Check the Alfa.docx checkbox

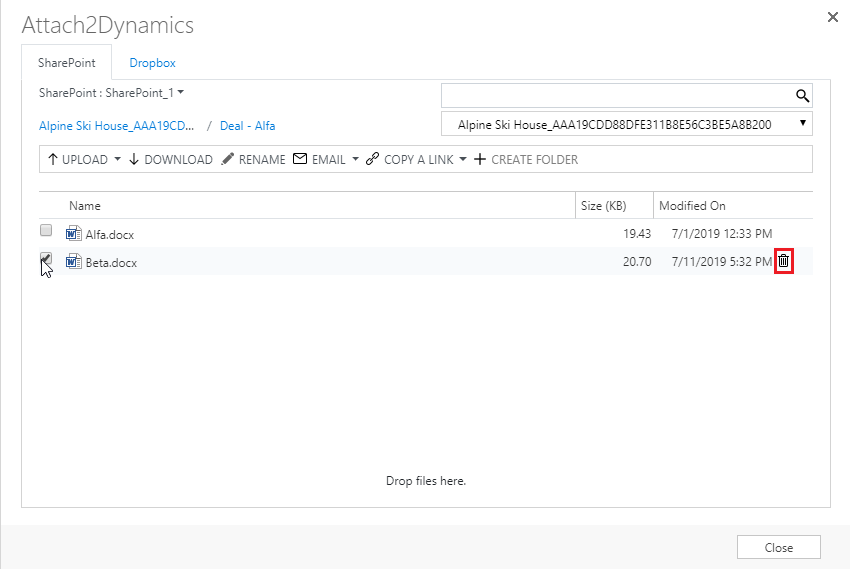pyautogui.click(x=46, y=230)
